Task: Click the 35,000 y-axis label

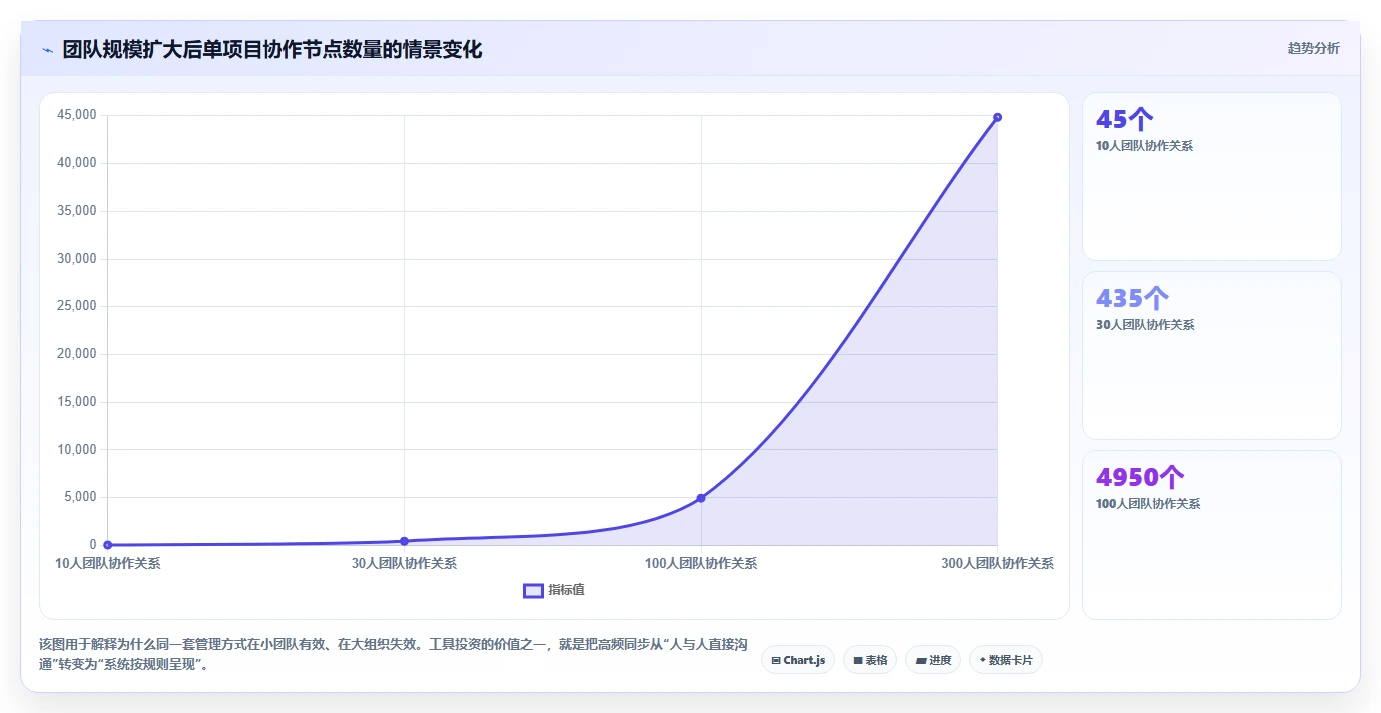Action: [x=77, y=211]
